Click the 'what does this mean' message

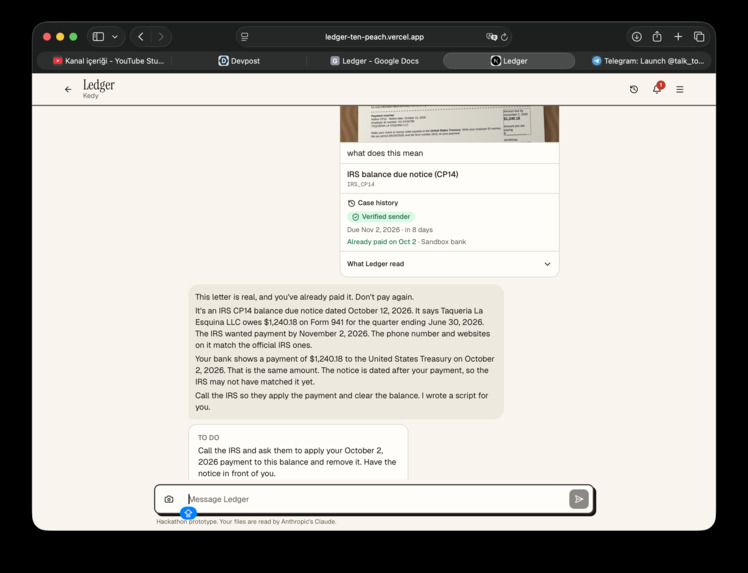point(384,153)
